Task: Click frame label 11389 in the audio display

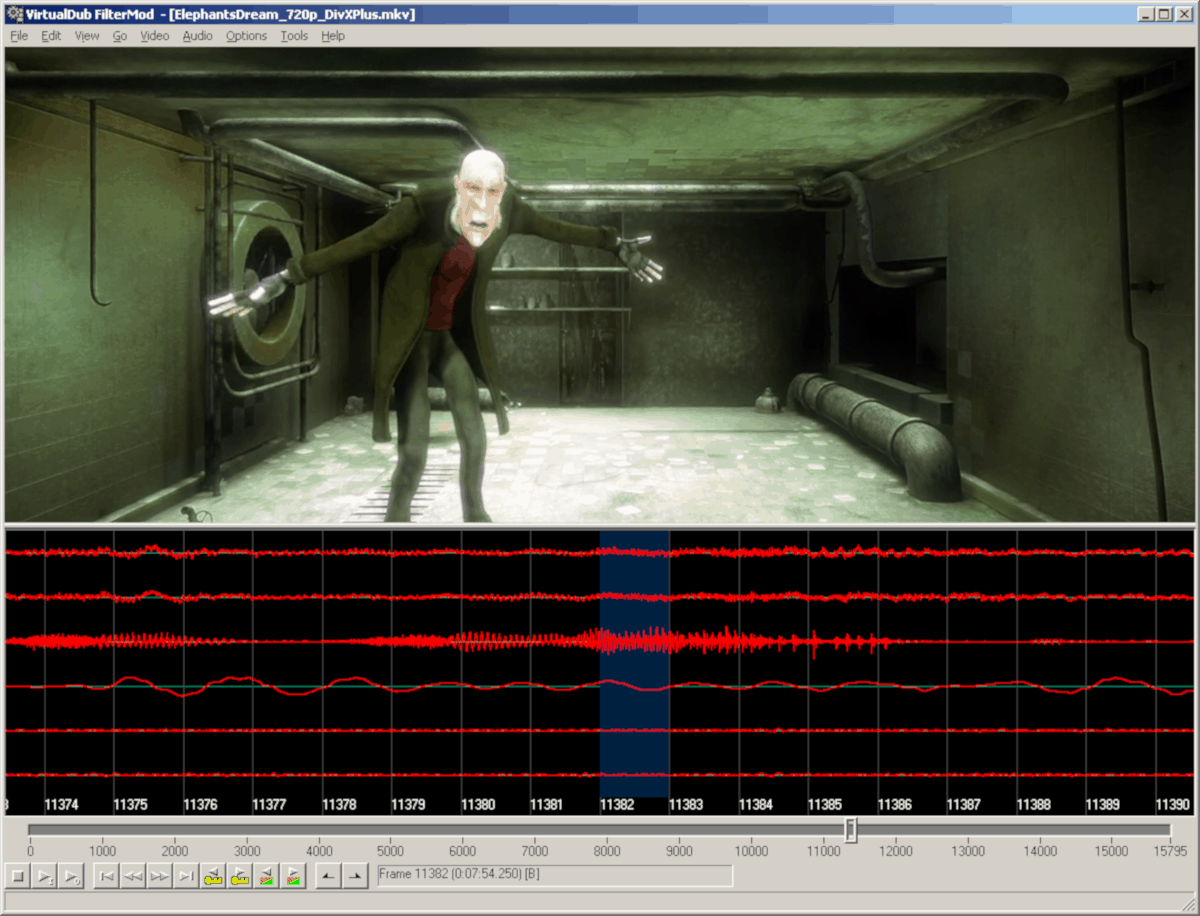Action: 1104,804
